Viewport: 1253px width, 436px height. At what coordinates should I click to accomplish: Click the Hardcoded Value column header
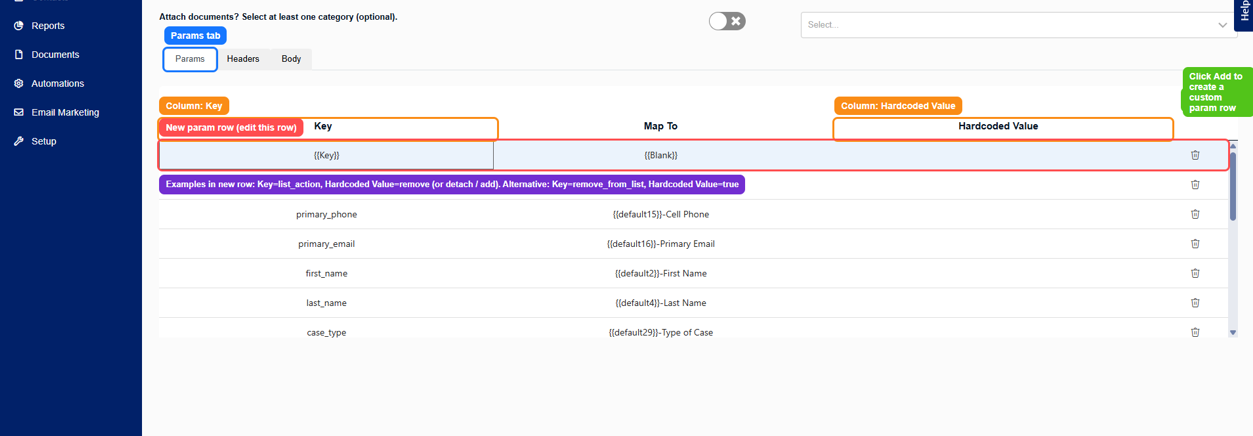tap(998, 127)
